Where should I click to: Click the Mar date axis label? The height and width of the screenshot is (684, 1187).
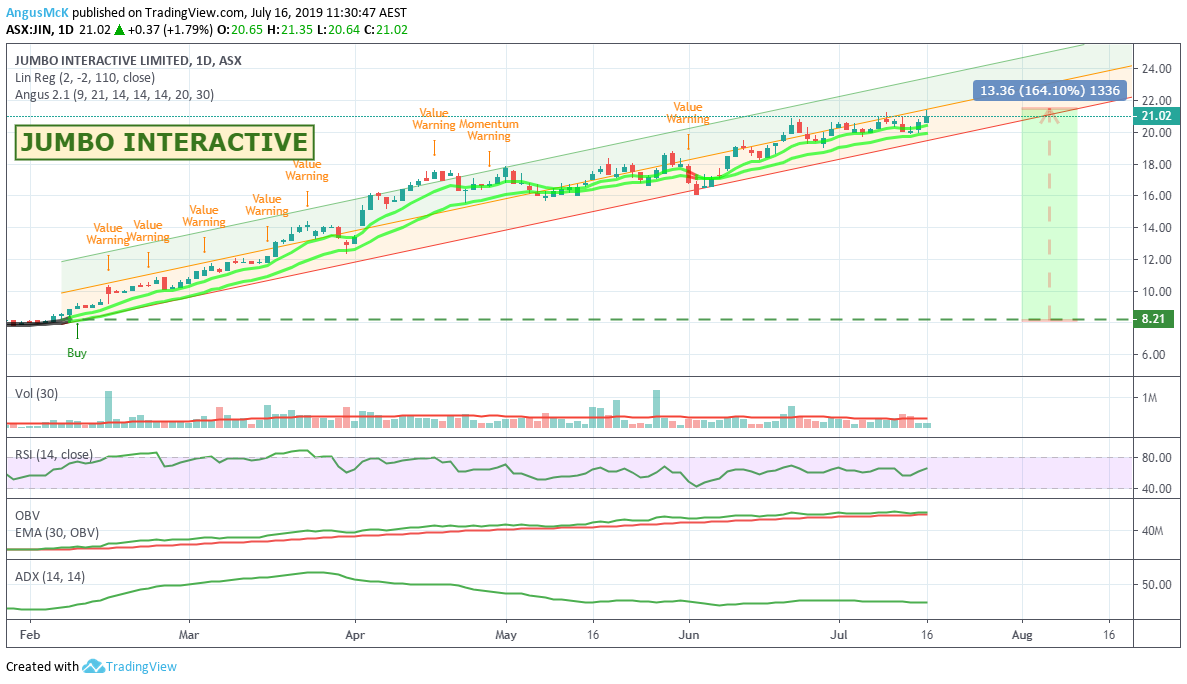188,635
